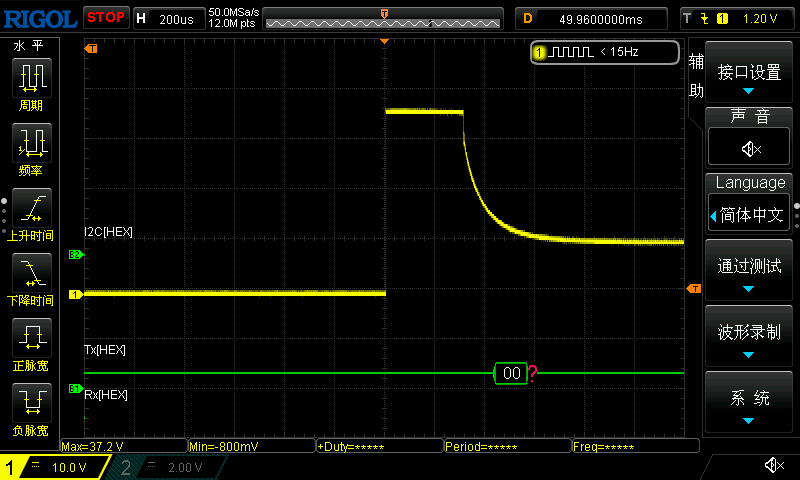Click the trigger level 1.20 V readout
This screenshot has width=800, height=480.
pyautogui.click(x=760, y=19)
